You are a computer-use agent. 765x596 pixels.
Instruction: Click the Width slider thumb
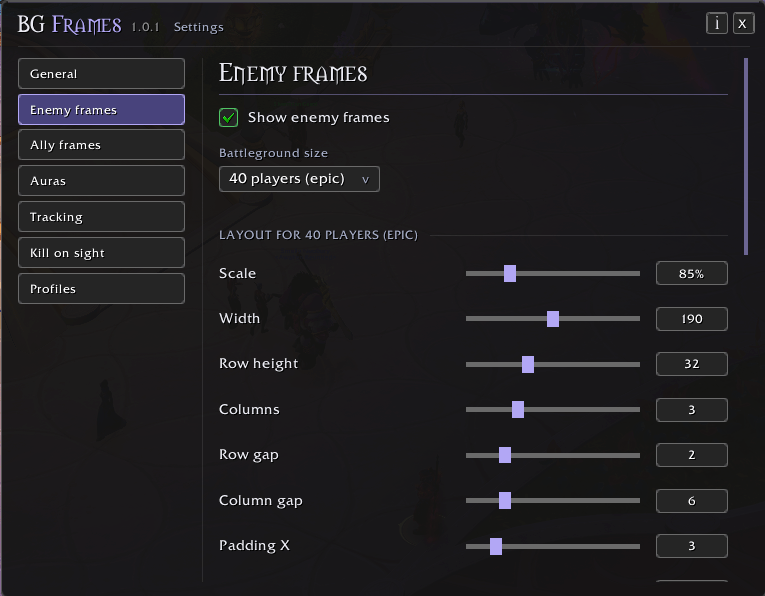pos(553,319)
